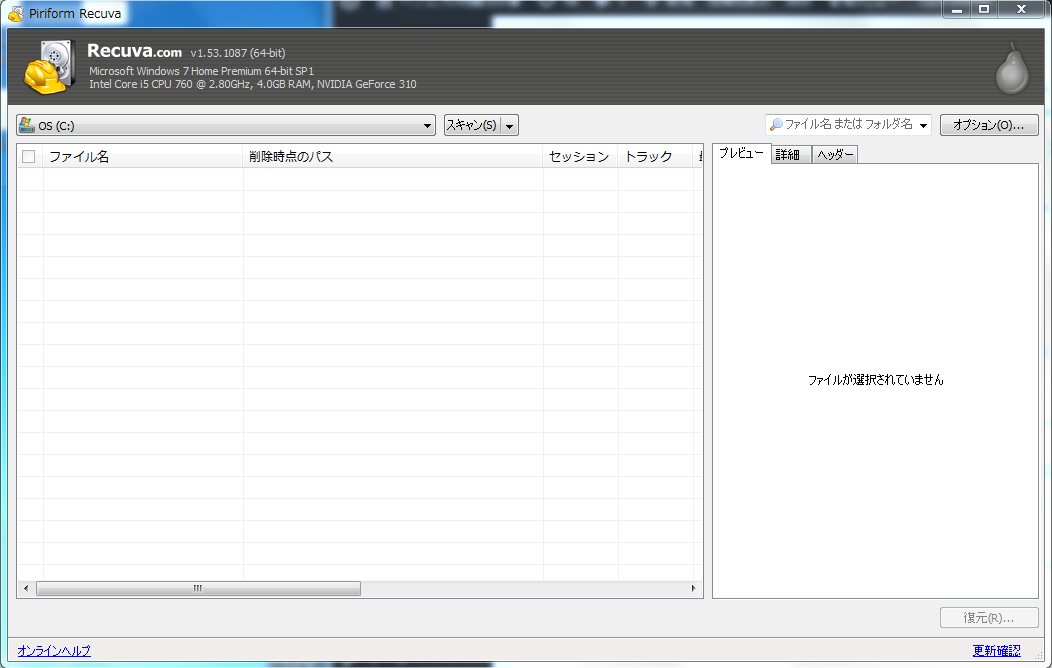This screenshot has height=668, width=1052.
Task: Sort by ファイル名 column header
Action: tap(142, 156)
